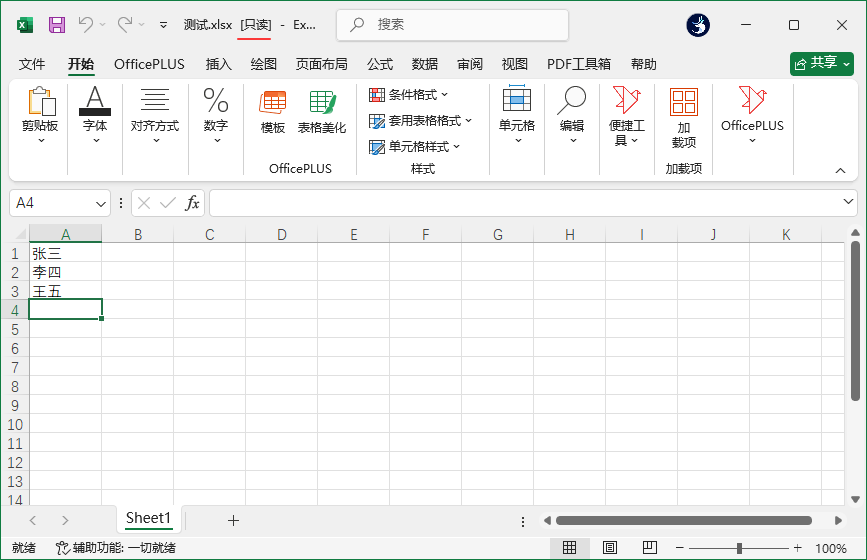The height and width of the screenshot is (560, 867).
Task: Open the 编辑 editing group
Action: pos(572,115)
